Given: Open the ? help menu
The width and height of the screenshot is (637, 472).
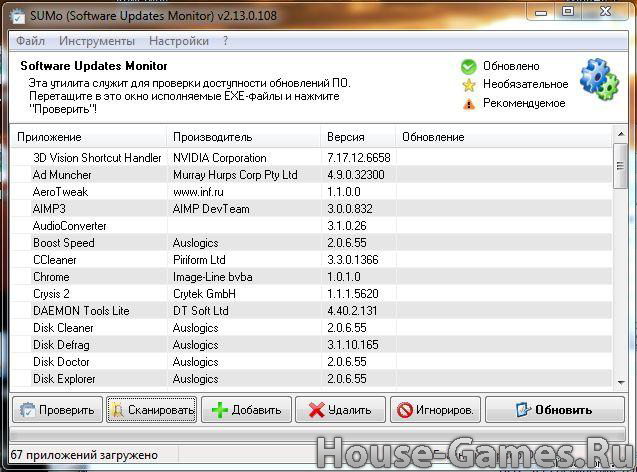Looking at the screenshot, I should point(225,41).
